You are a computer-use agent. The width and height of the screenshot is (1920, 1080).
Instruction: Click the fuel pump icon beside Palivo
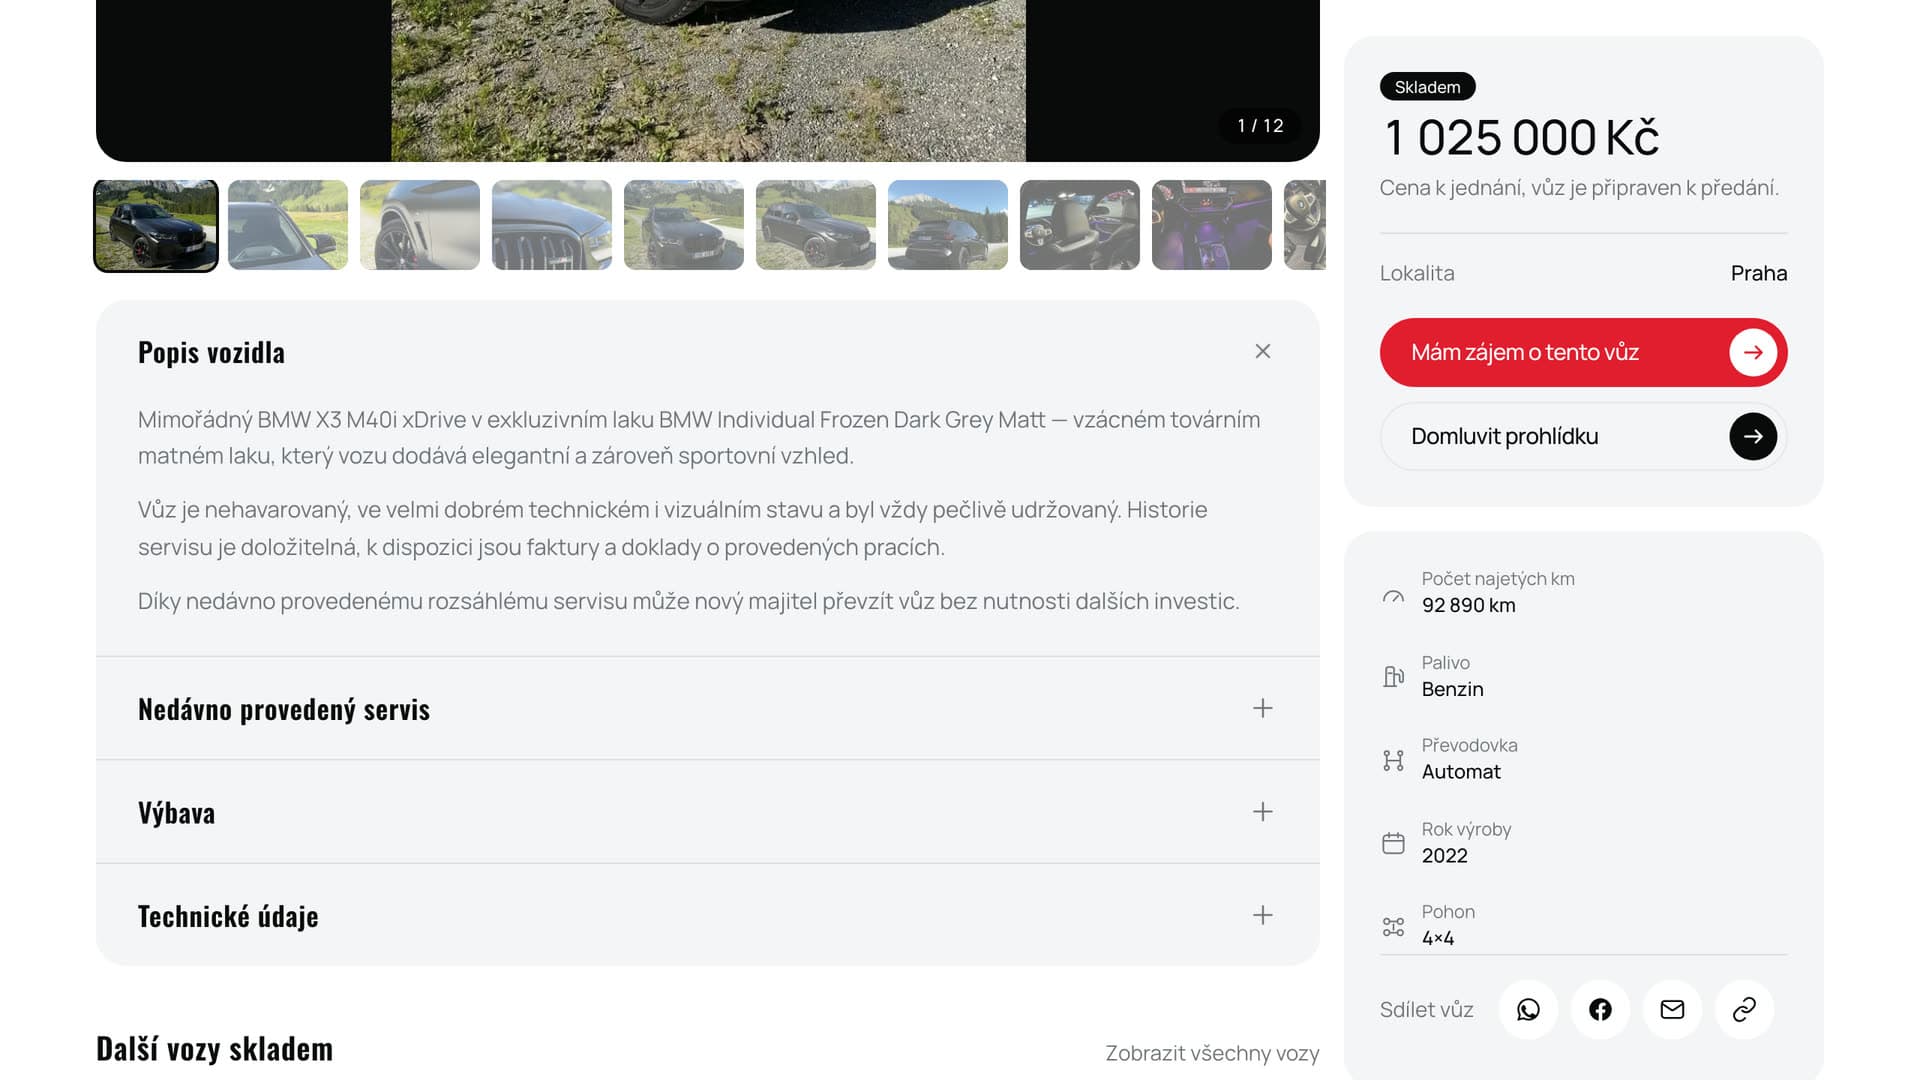[x=1393, y=677]
